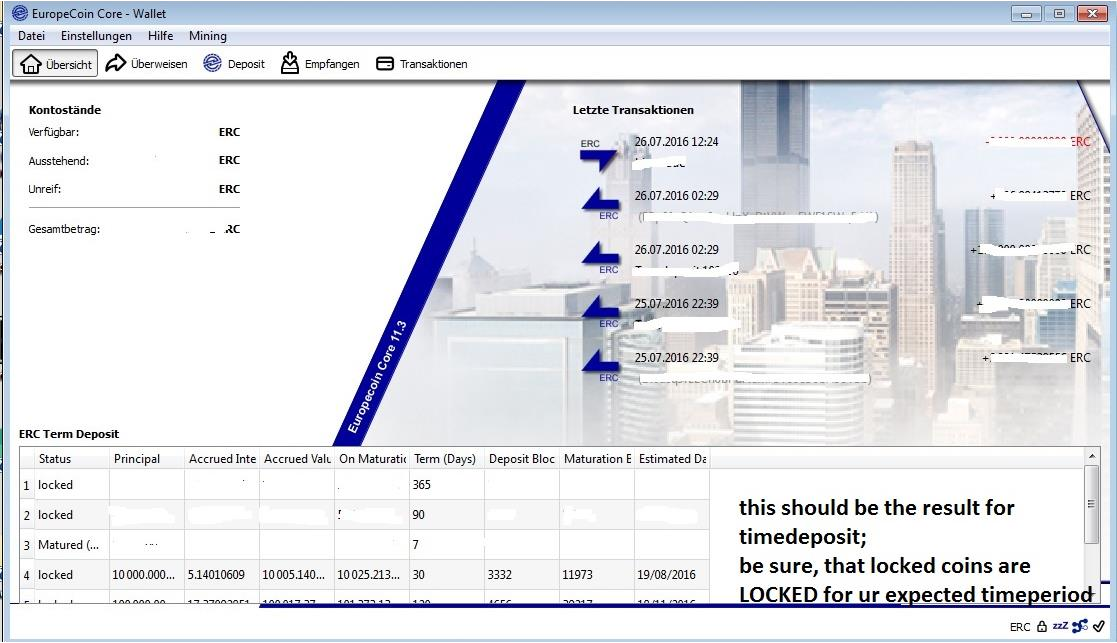Click the 90 term days cell
The width and height of the screenshot is (1117, 643).
447,515
